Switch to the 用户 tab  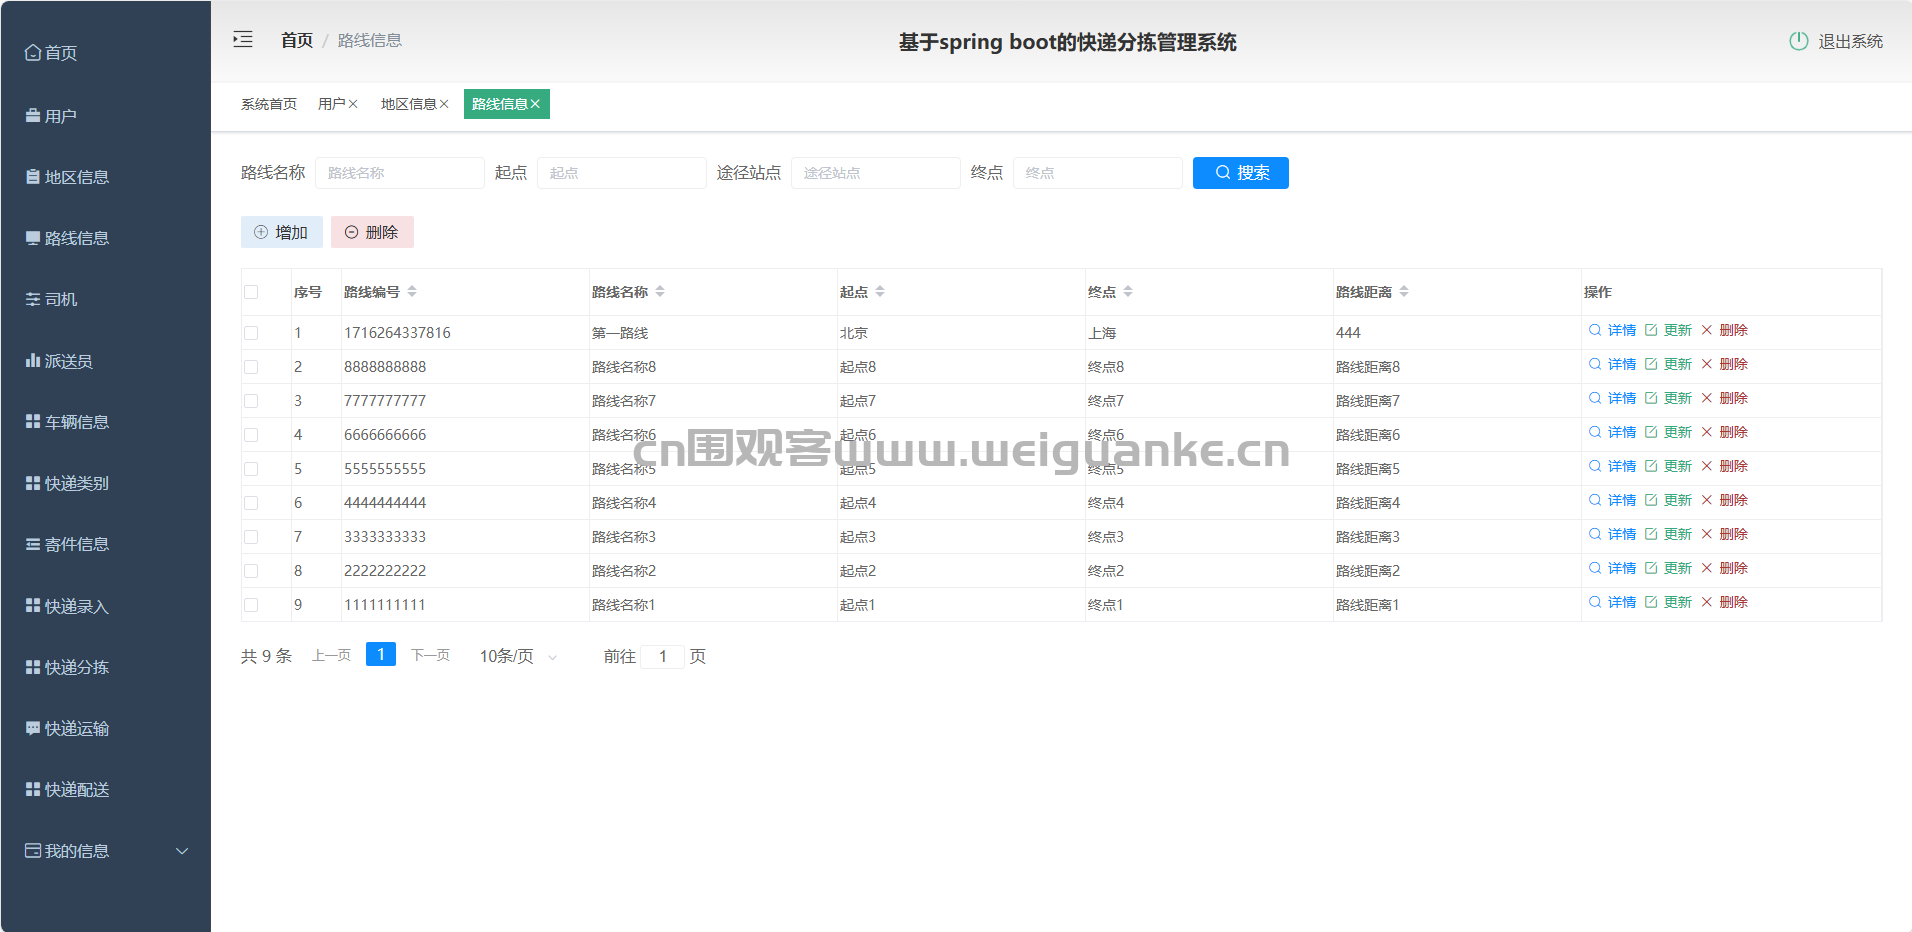(x=331, y=104)
